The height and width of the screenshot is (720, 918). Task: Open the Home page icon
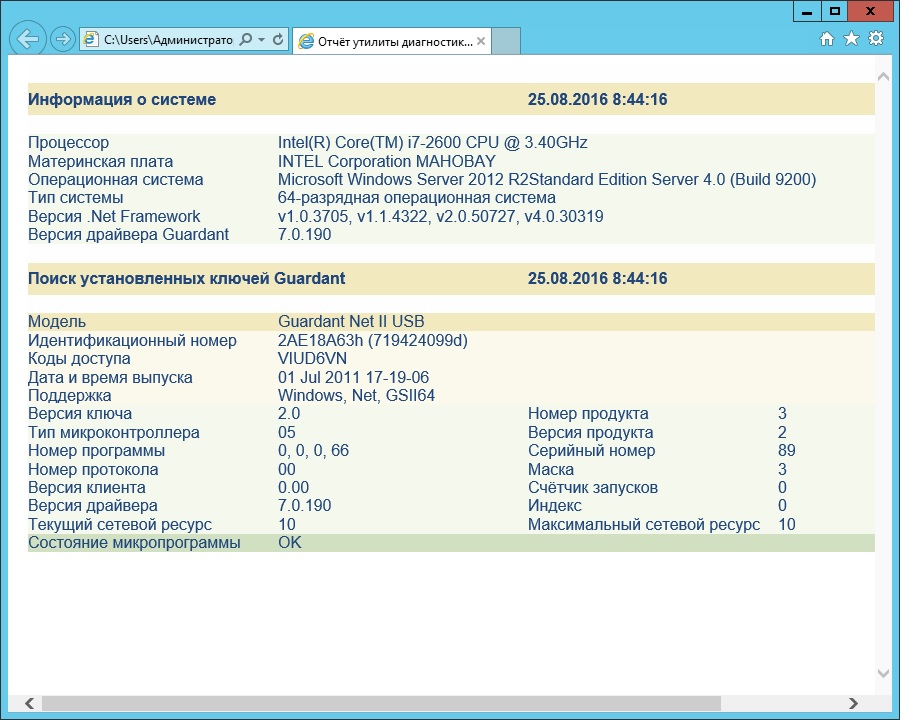click(x=826, y=39)
